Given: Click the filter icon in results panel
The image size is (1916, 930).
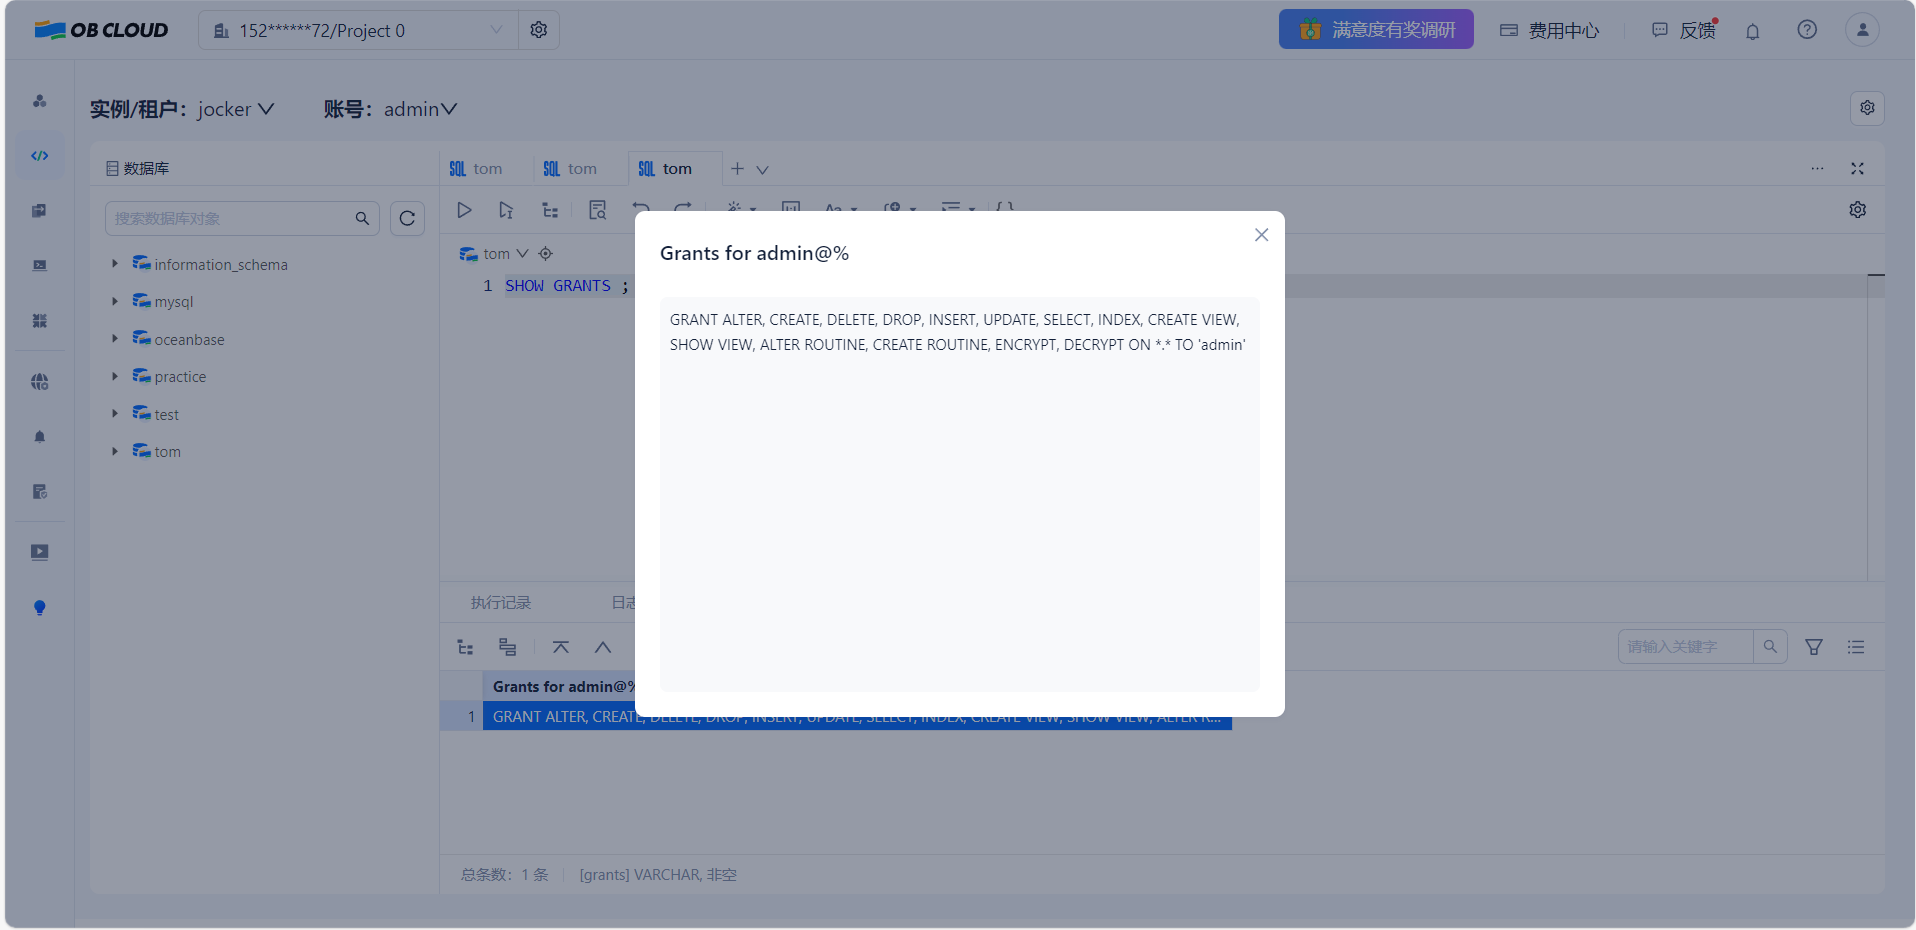Looking at the screenshot, I should tap(1813, 647).
